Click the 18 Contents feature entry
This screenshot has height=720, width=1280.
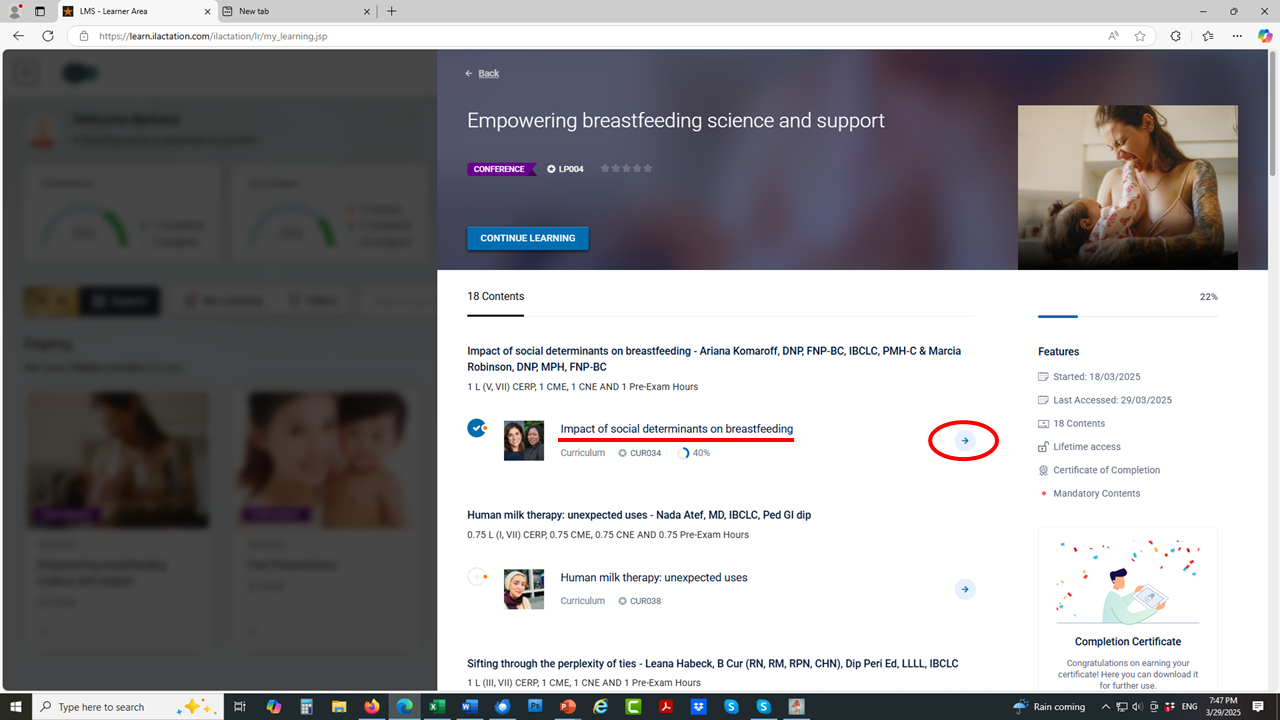(1071, 424)
